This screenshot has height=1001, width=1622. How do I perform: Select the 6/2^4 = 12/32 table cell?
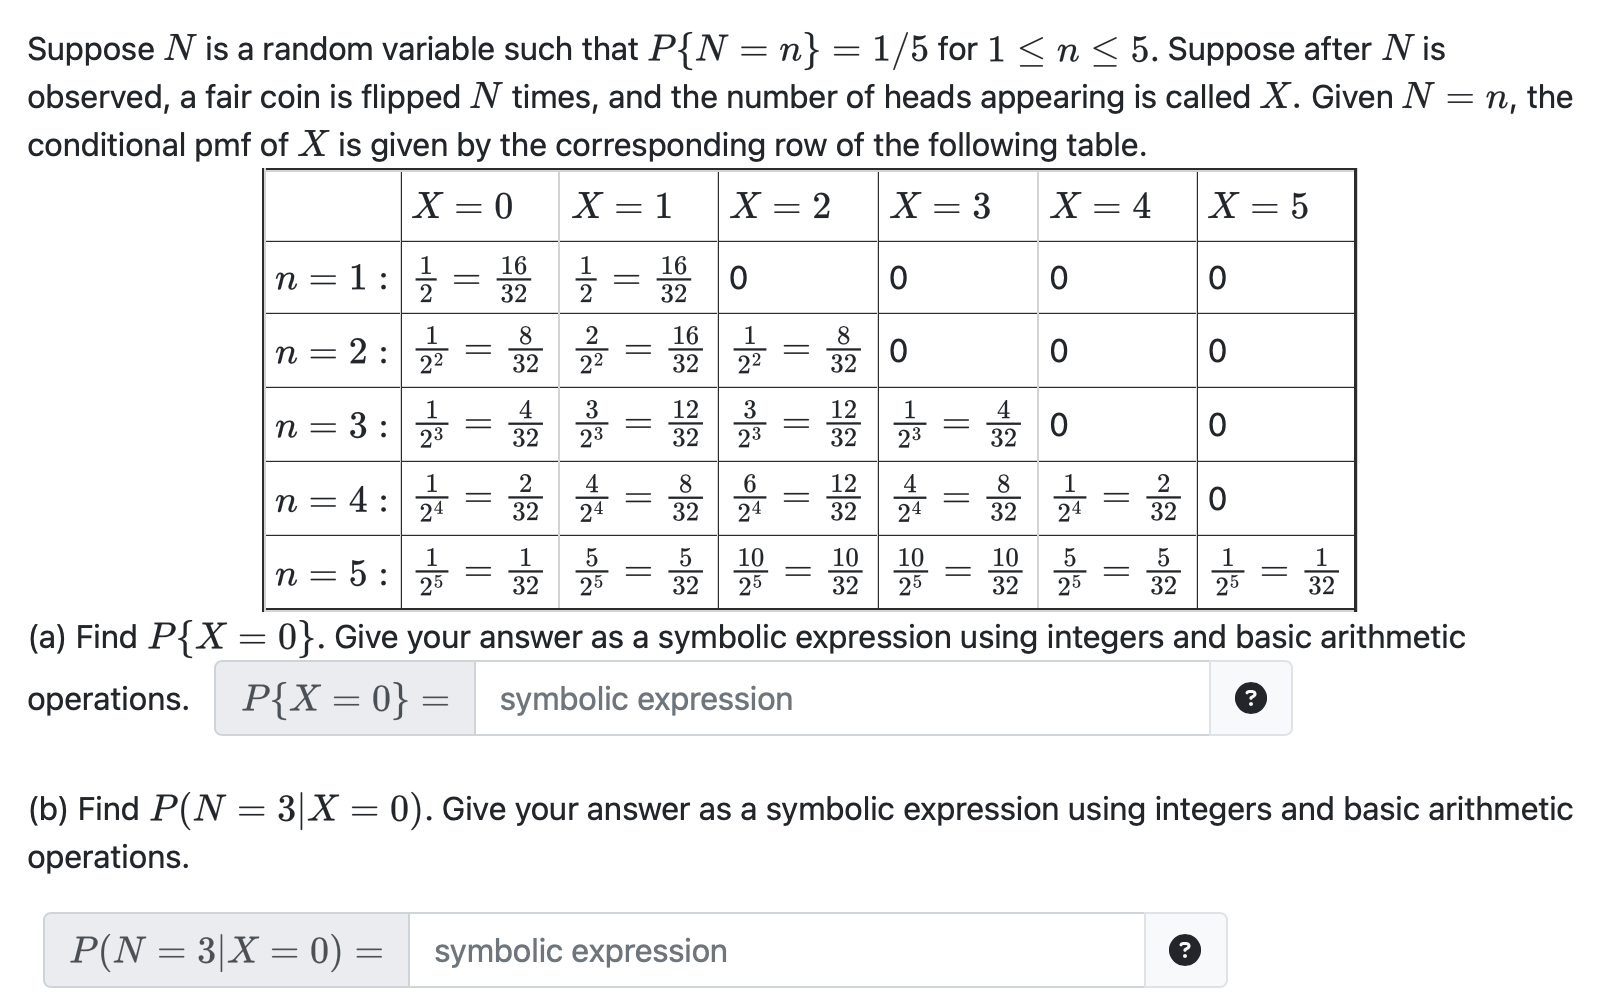tap(798, 499)
